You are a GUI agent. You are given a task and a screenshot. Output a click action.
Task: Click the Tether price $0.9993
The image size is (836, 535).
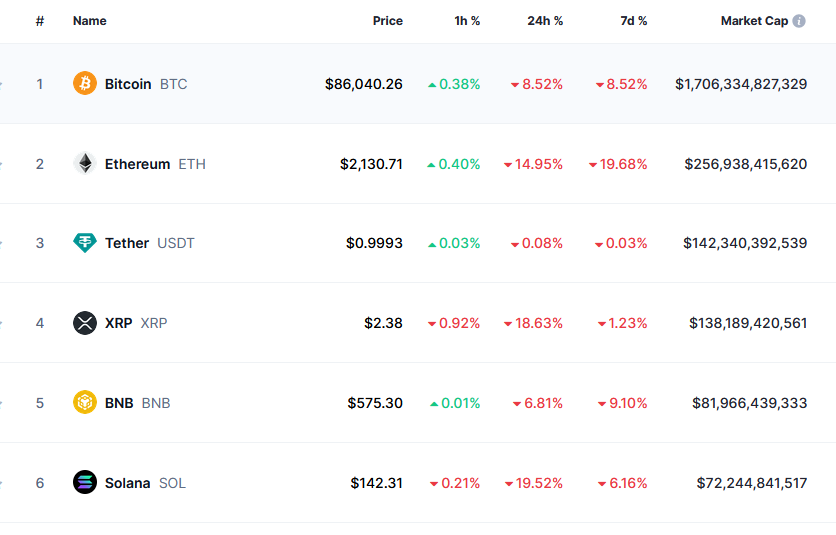374,243
